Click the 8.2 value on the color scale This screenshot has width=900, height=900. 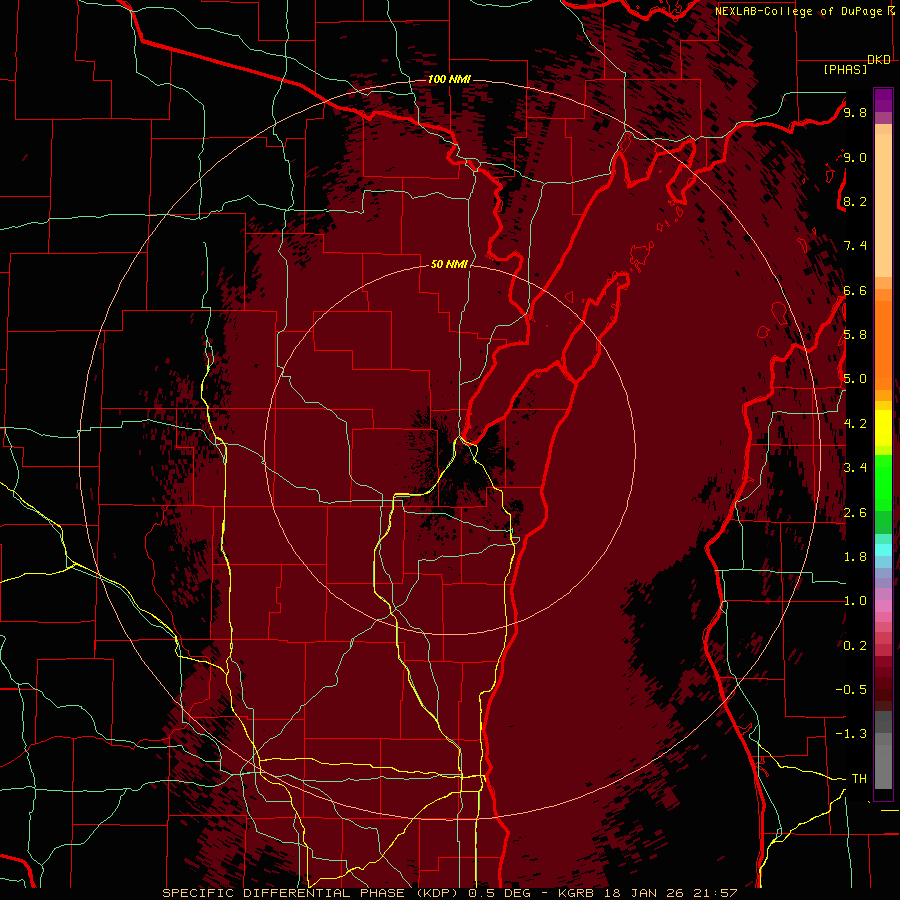(855, 201)
